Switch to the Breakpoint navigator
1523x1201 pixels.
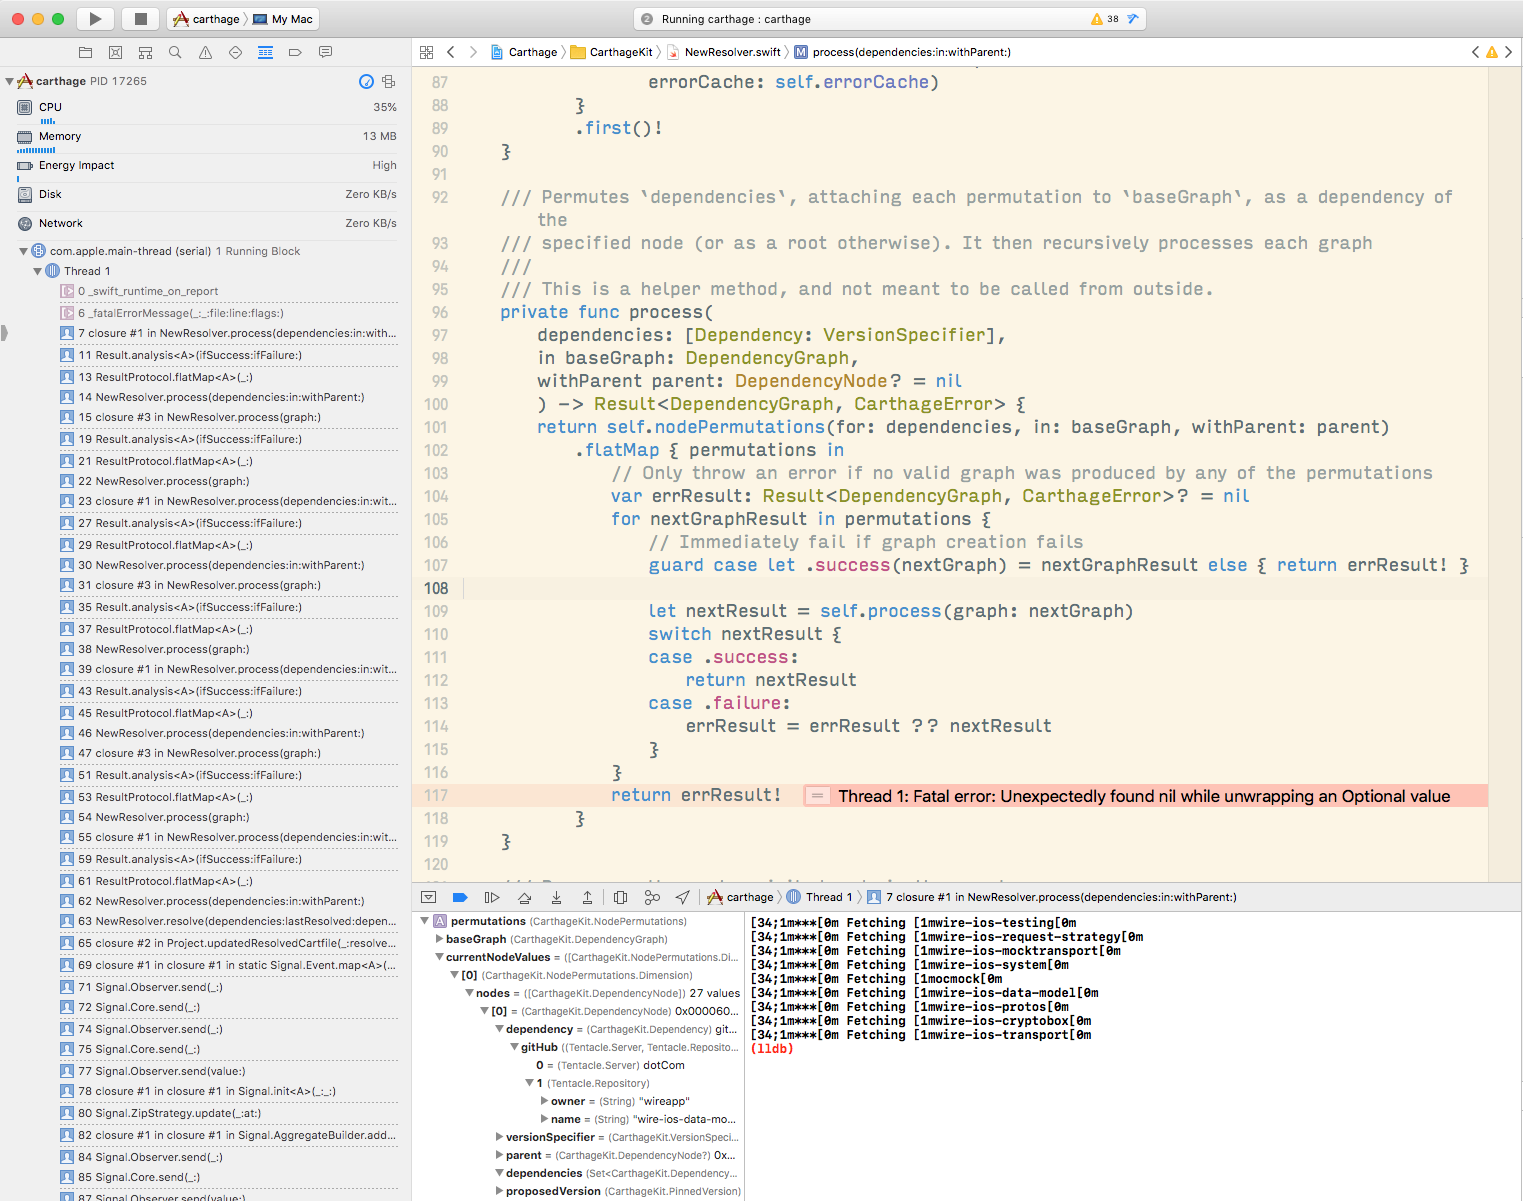(x=295, y=52)
